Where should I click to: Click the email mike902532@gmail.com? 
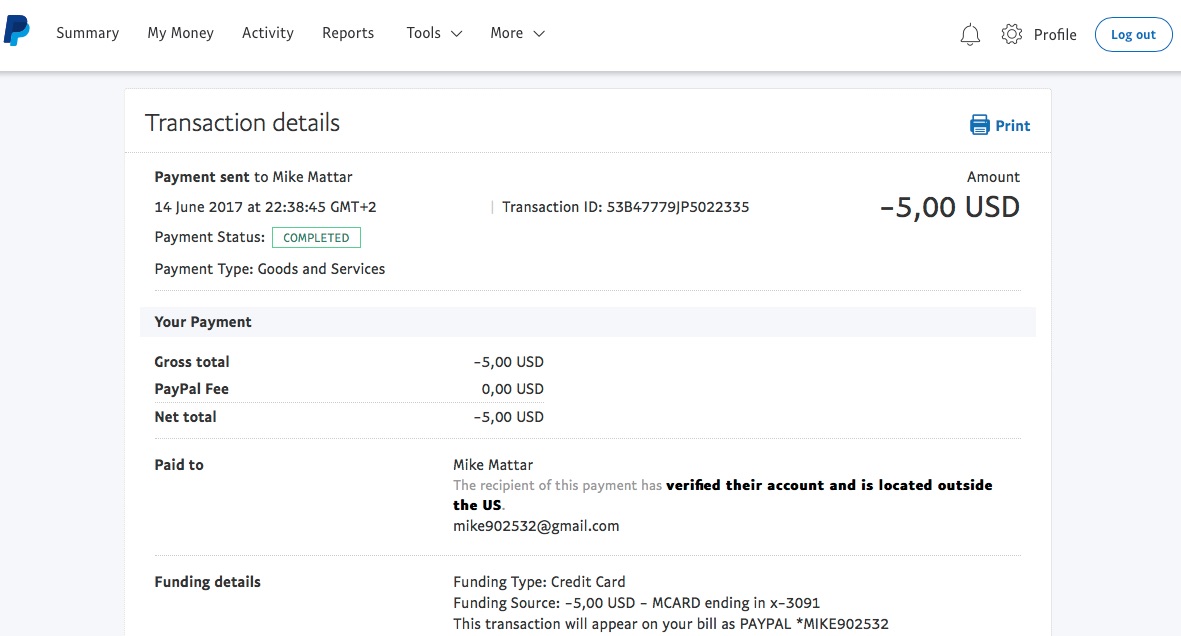(536, 526)
